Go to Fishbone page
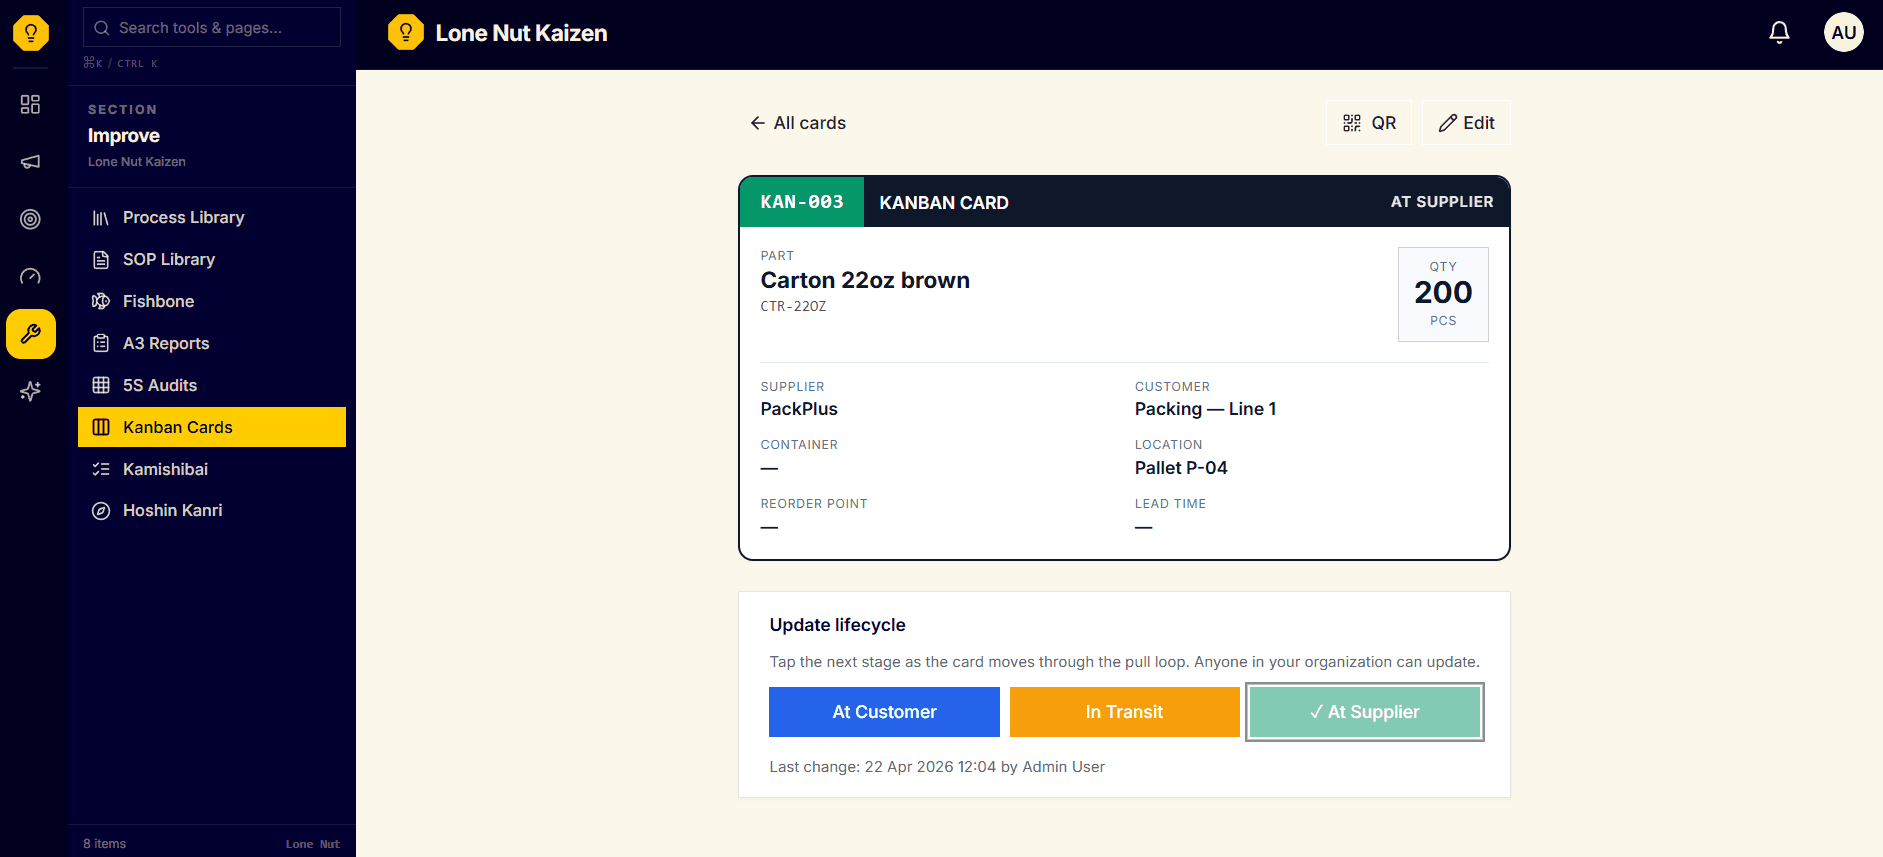This screenshot has height=857, width=1883. pos(212,302)
